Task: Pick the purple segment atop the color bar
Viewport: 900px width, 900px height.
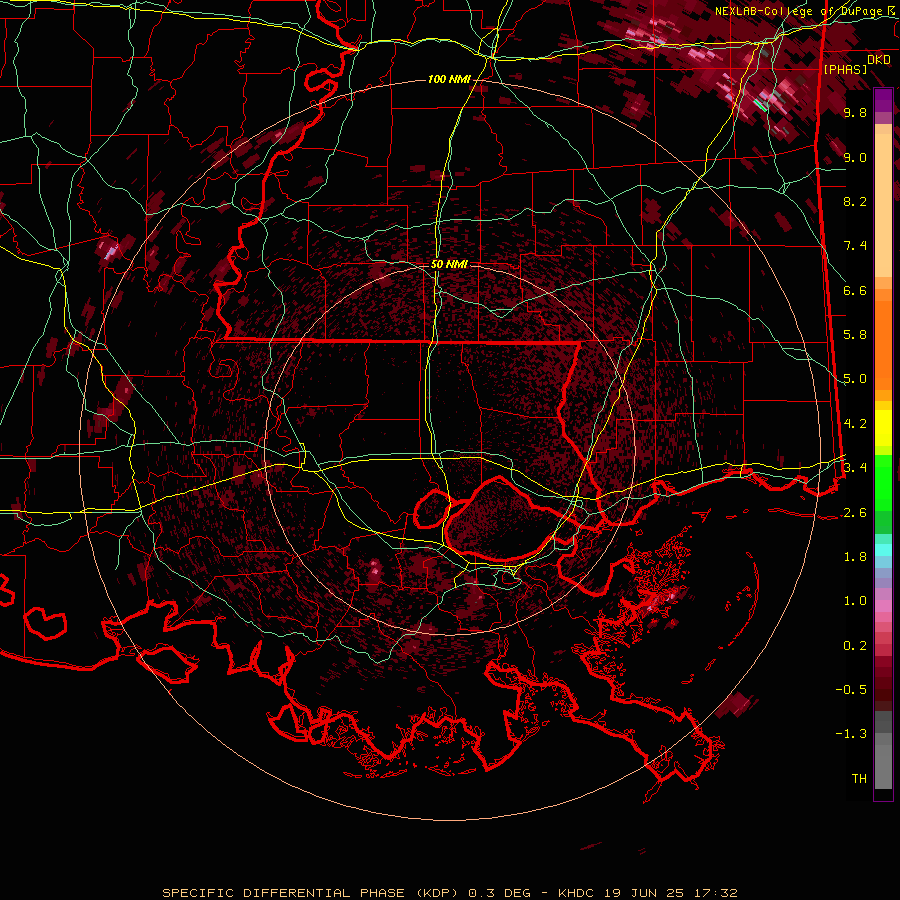Action: (883, 100)
